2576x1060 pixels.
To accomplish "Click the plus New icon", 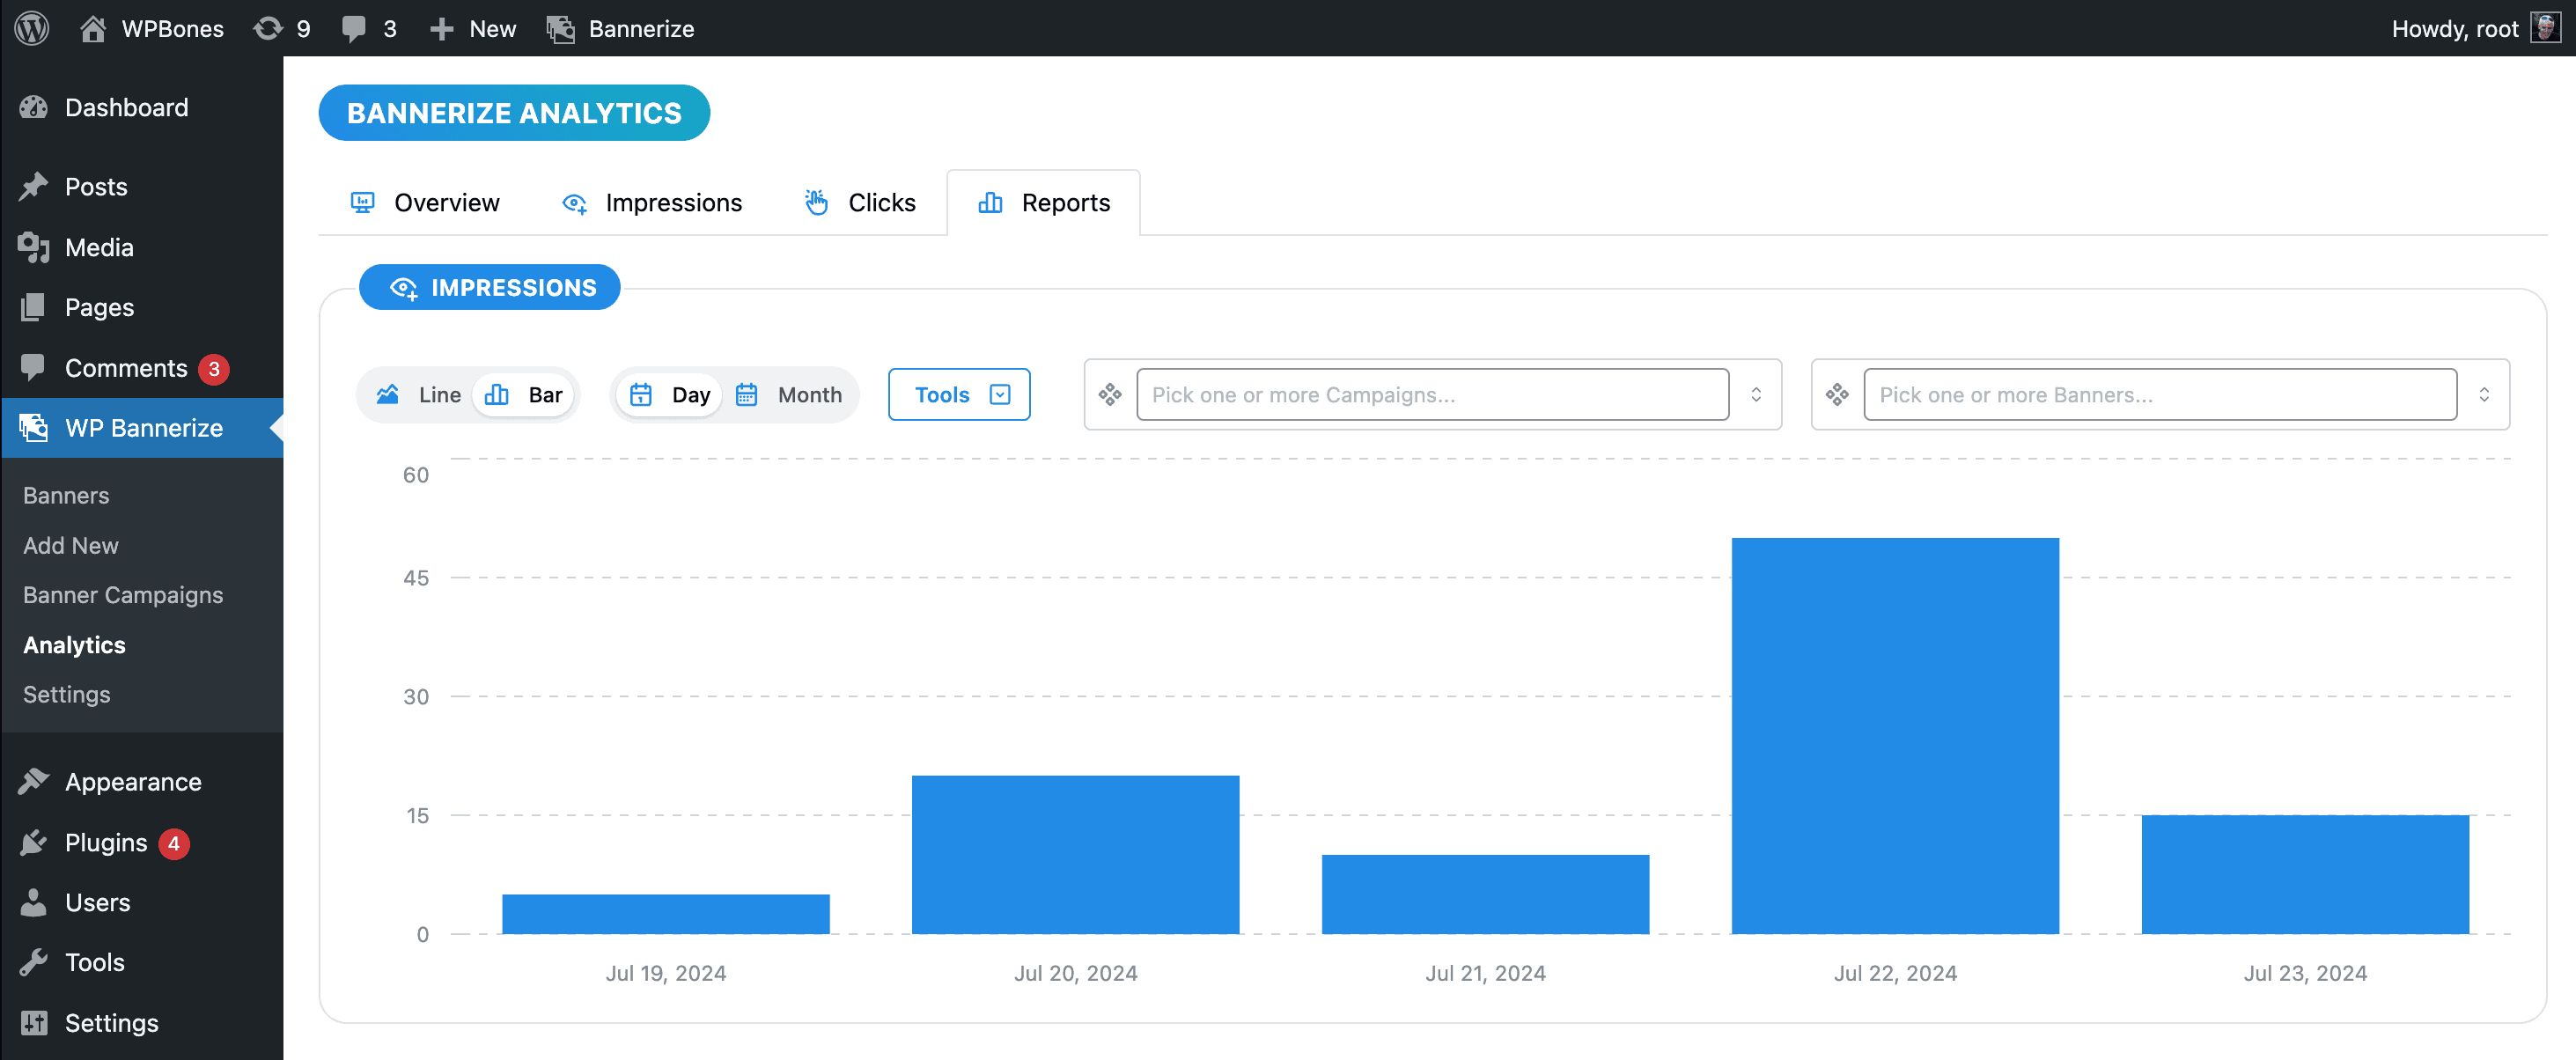I will (x=441, y=29).
